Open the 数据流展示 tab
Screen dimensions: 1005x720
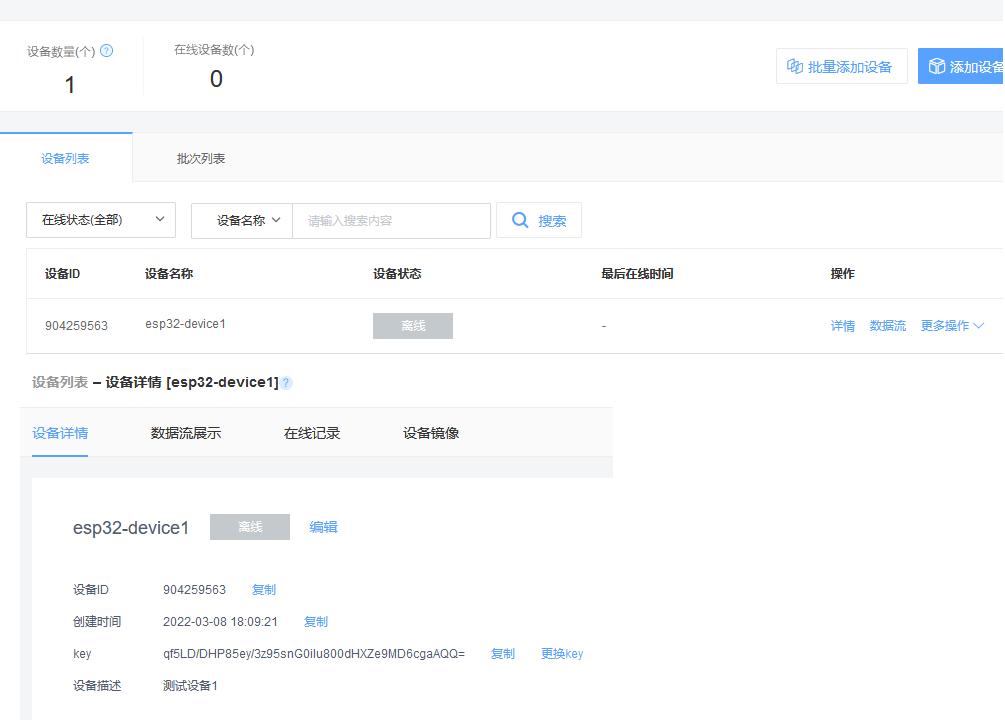186,433
